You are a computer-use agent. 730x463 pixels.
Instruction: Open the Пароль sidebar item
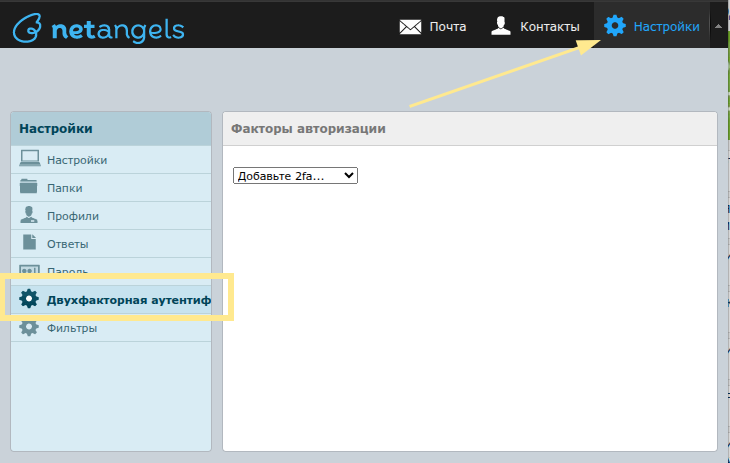(x=68, y=271)
